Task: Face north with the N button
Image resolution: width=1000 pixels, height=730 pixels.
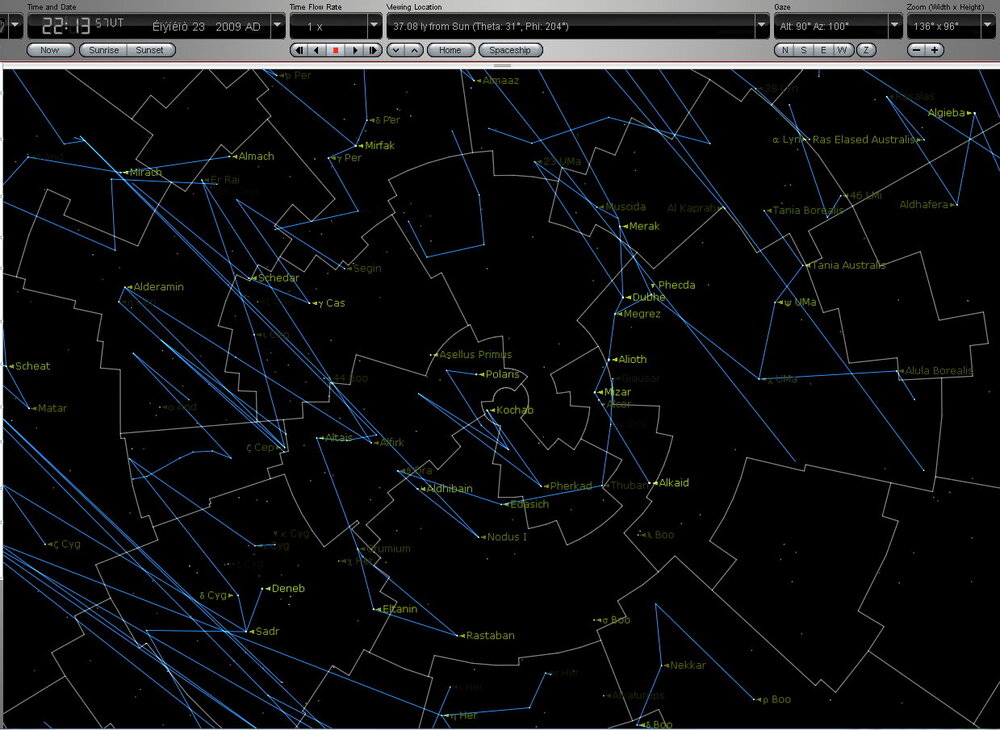Action: 785,50
